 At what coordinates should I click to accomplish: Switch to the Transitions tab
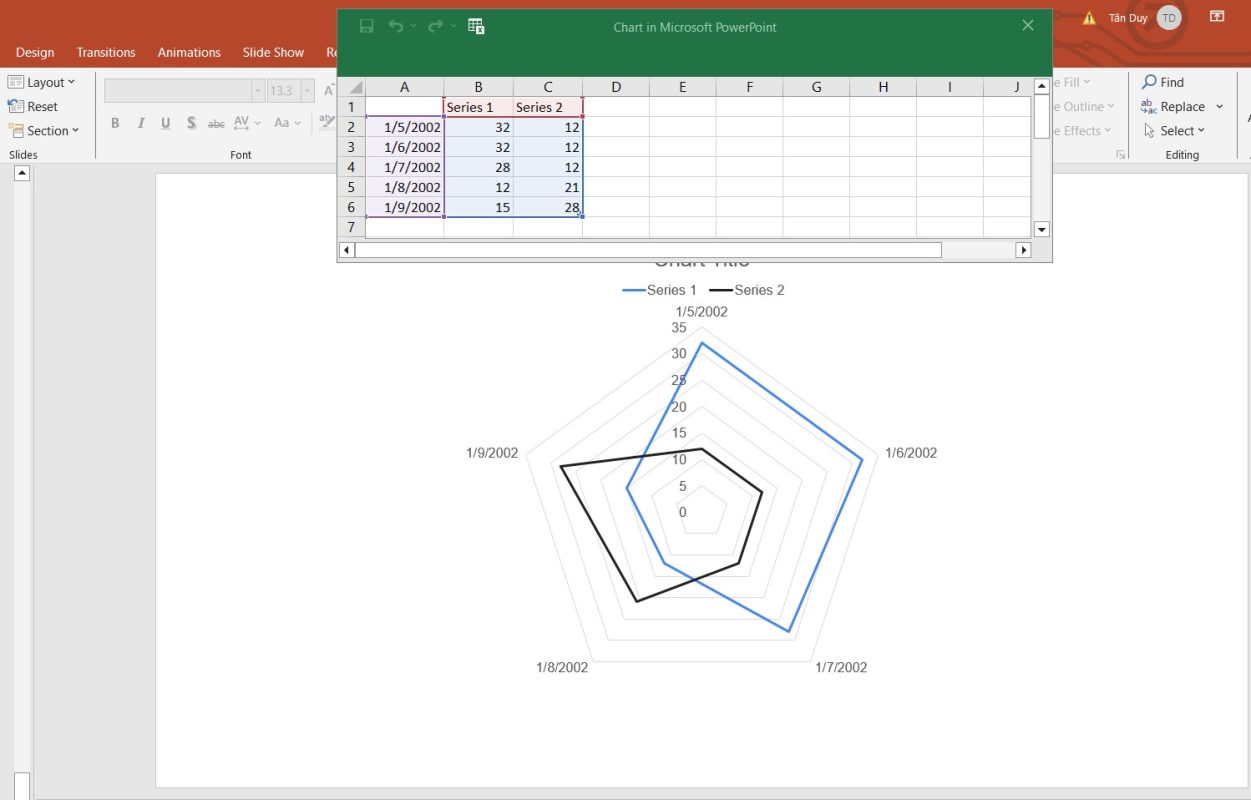pyautogui.click(x=106, y=52)
